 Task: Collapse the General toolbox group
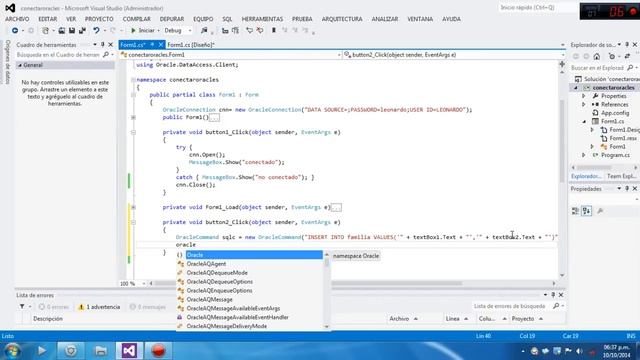pyautogui.click(x=20, y=65)
